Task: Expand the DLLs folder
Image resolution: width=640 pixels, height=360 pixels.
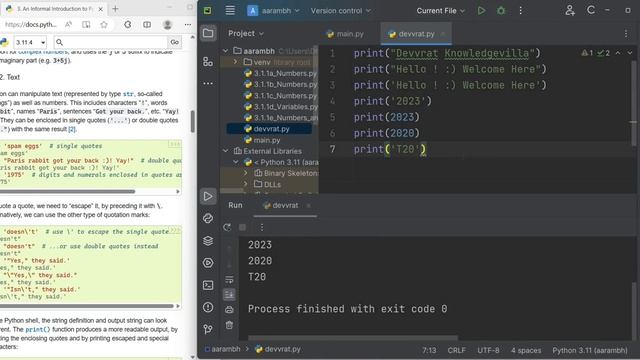Action: pyautogui.click(x=246, y=184)
